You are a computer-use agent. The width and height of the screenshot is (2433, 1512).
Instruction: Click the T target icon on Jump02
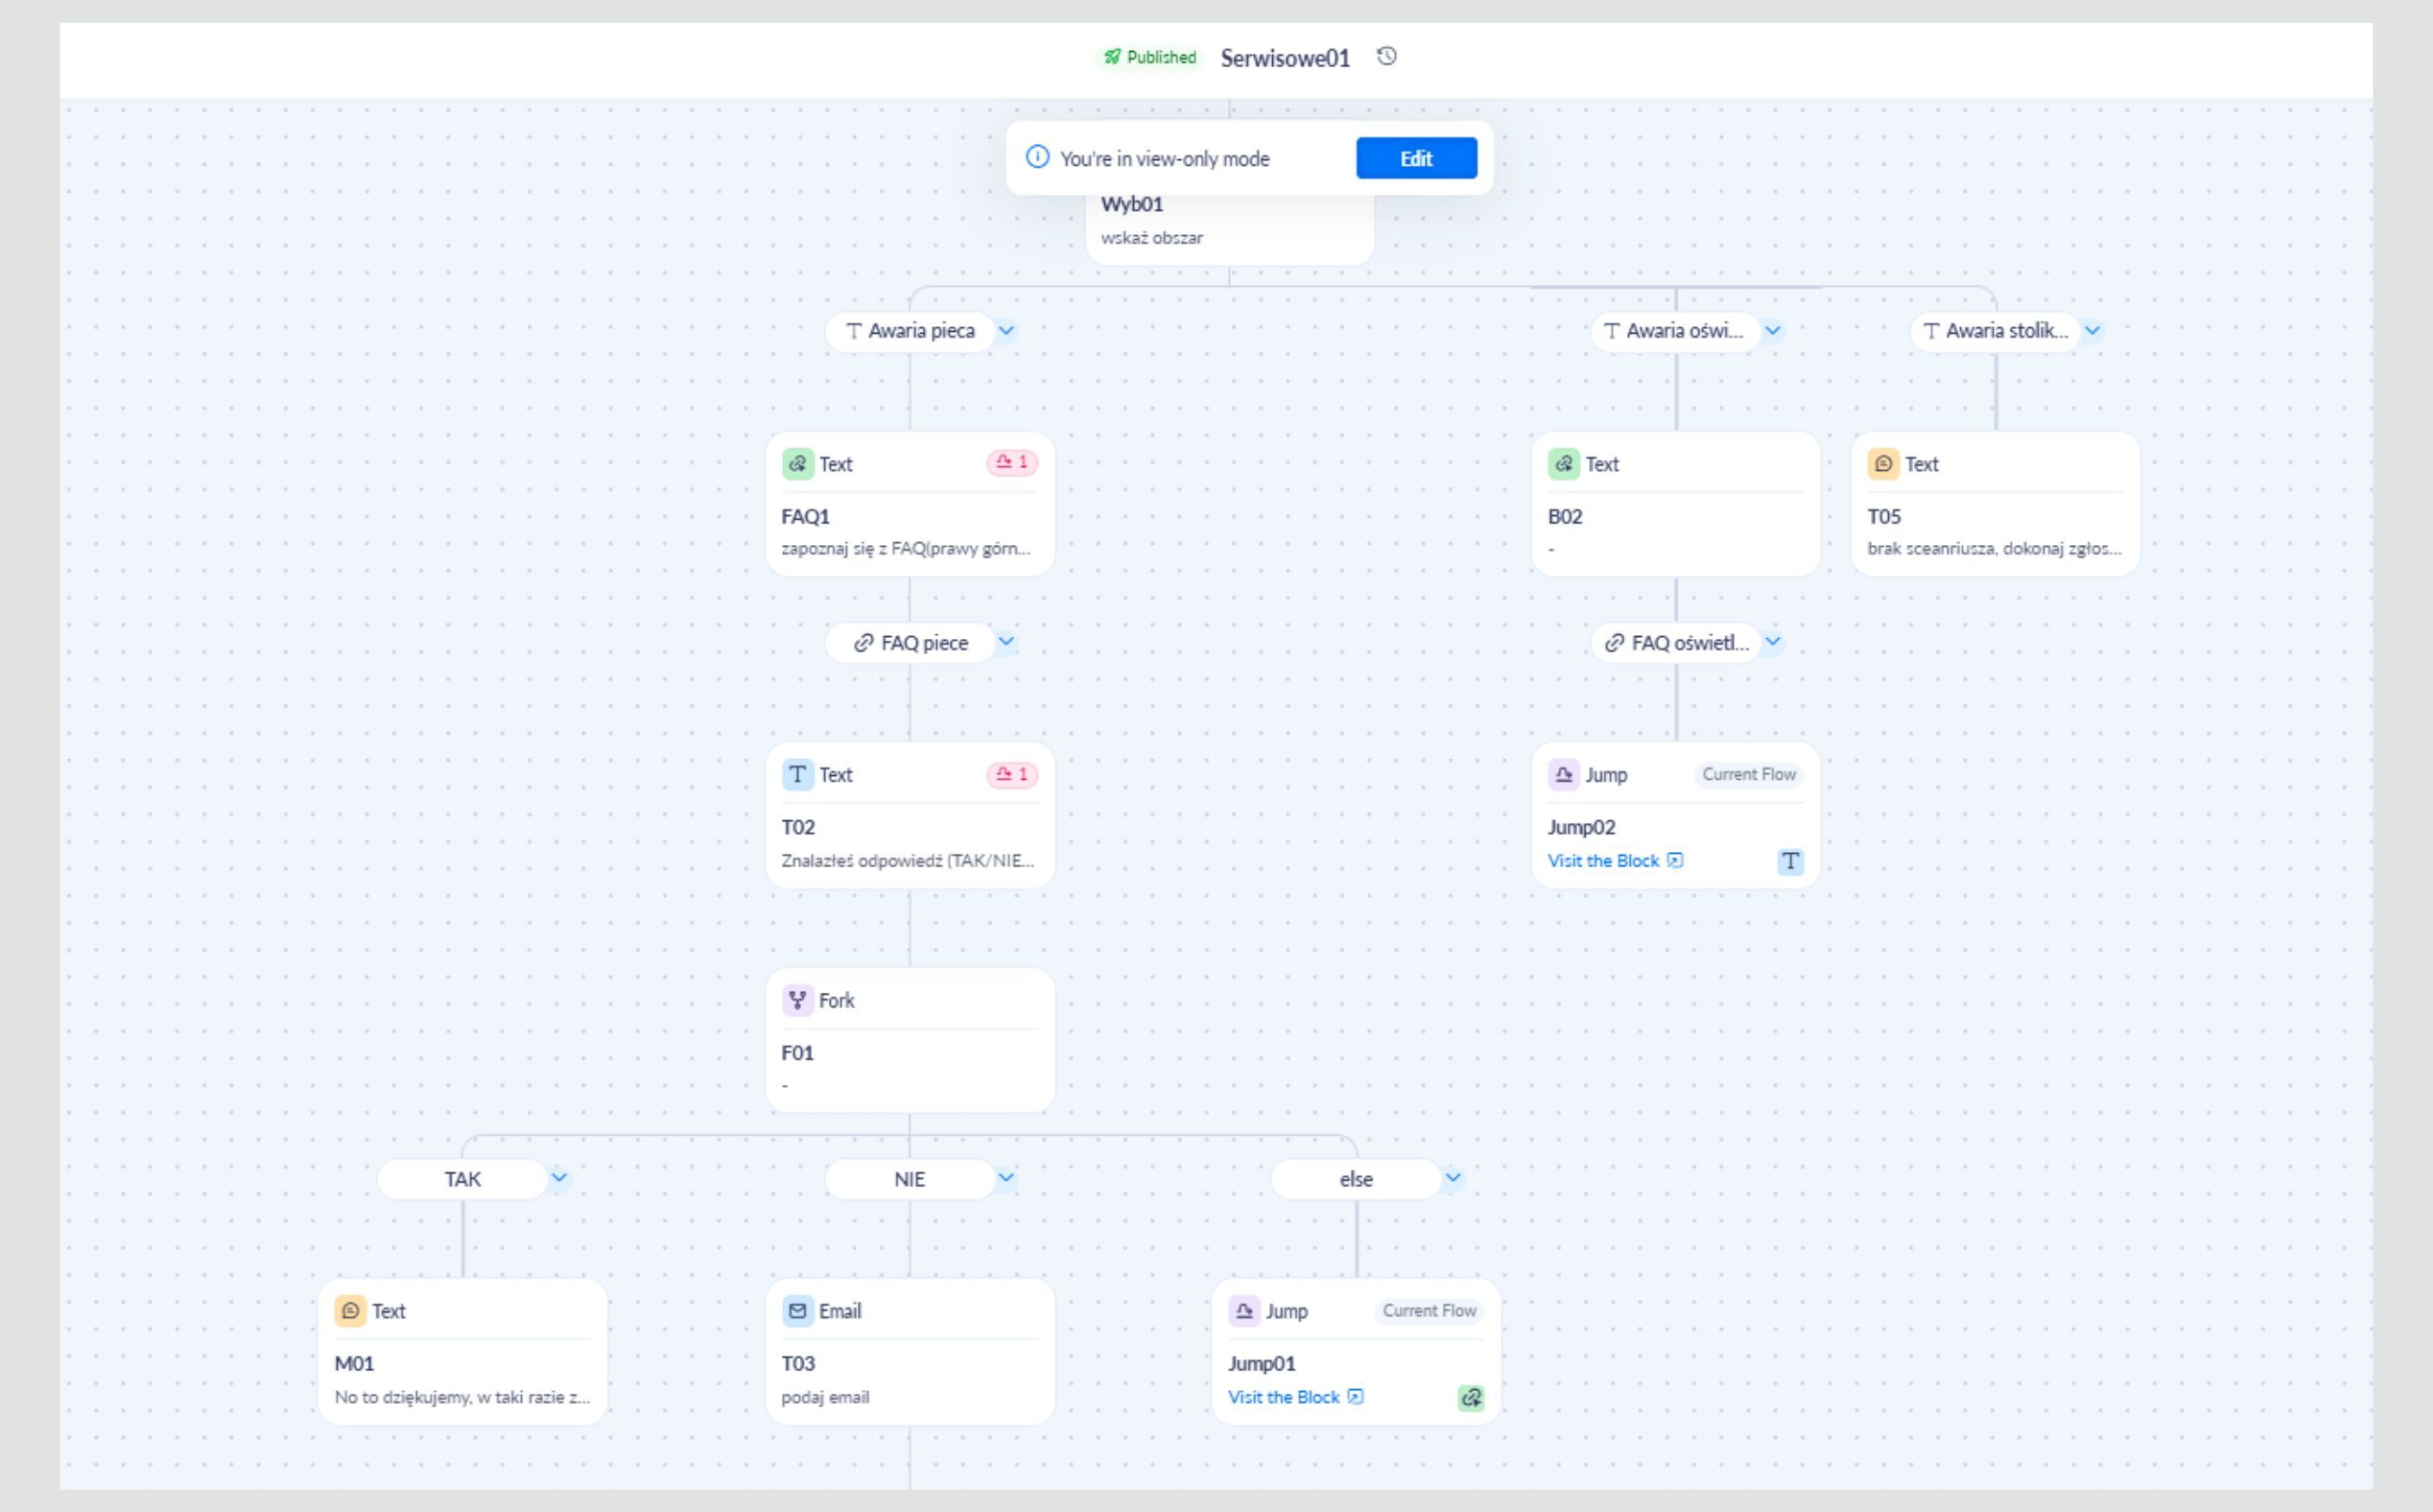[1790, 861]
